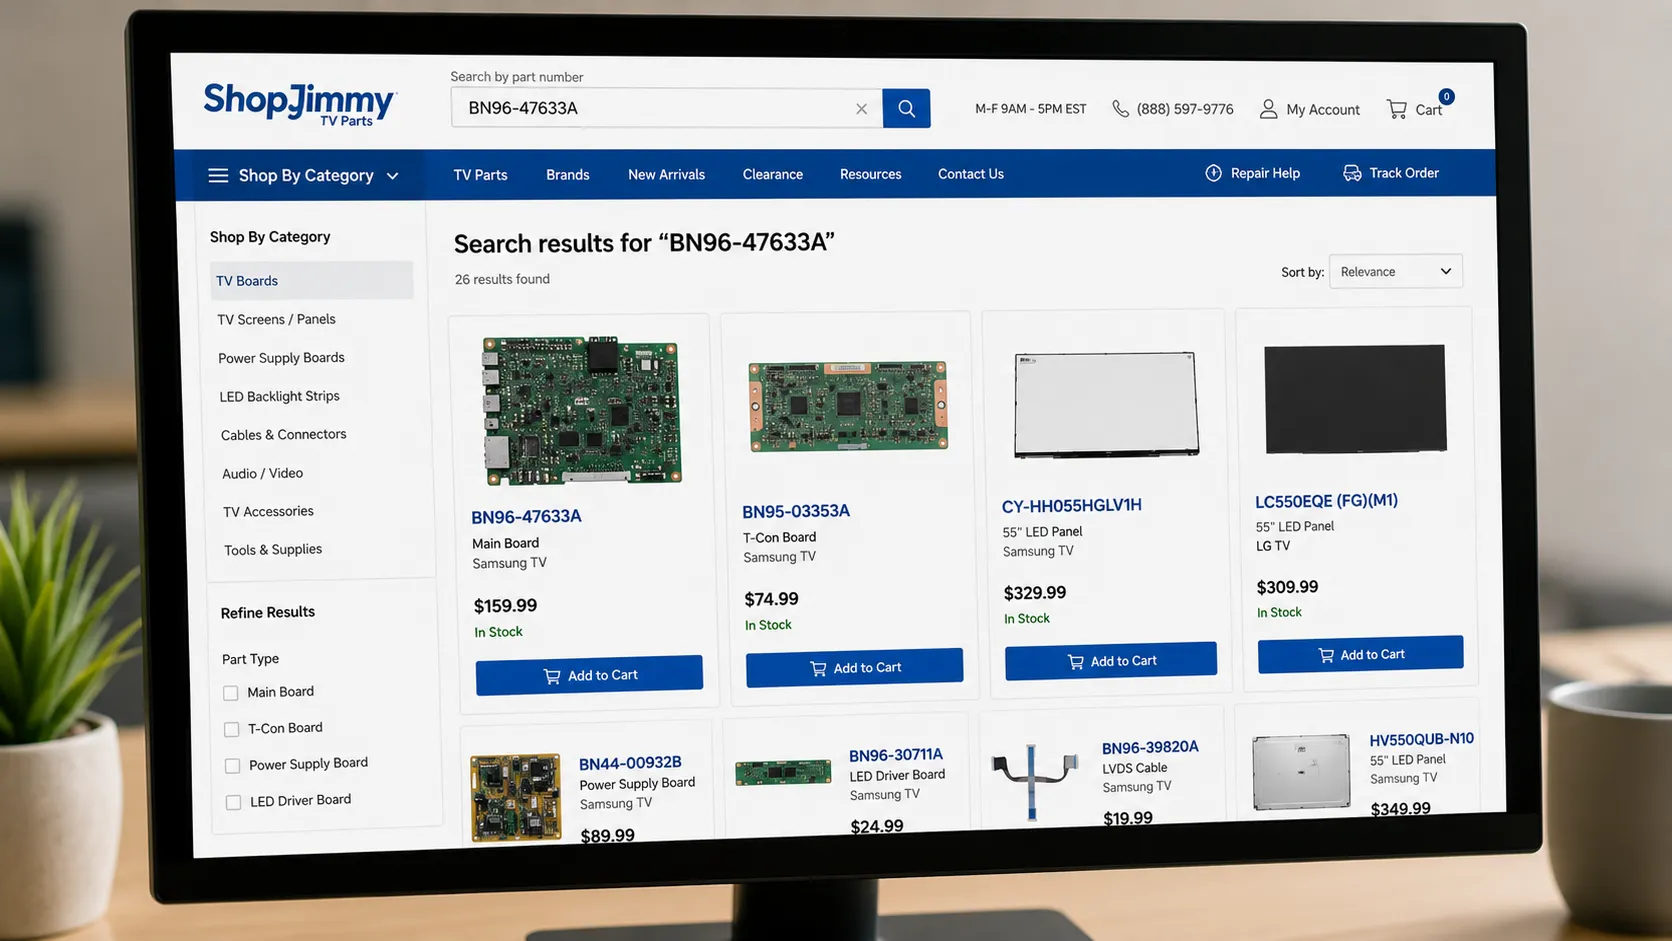Open BN96-39820A LVDS cable image
The width and height of the screenshot is (1672, 941).
click(1034, 781)
